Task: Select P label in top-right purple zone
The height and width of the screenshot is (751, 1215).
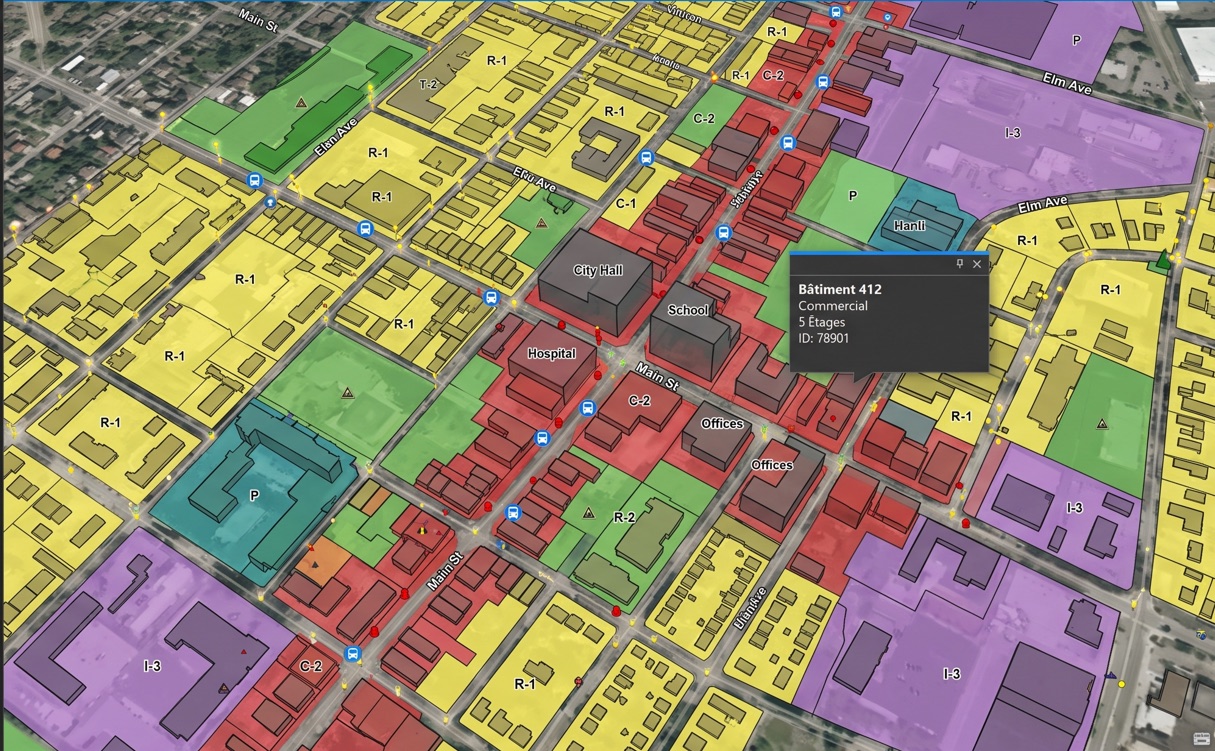Action: point(1076,40)
